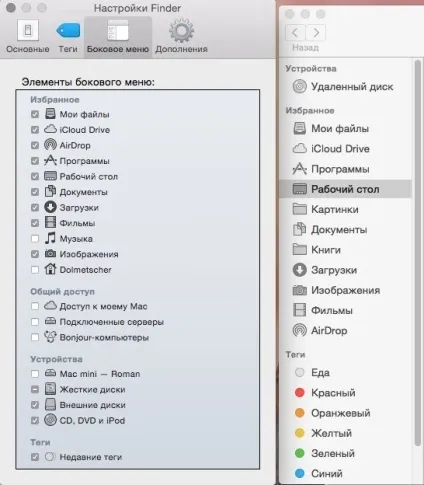Click the Подключенные серверы icon
Screen dimensions: 424x485
(x=50, y=321)
